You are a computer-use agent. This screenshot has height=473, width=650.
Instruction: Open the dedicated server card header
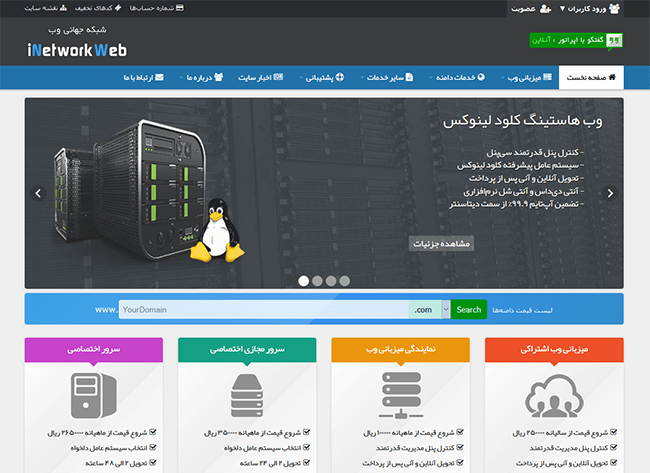[94, 350]
